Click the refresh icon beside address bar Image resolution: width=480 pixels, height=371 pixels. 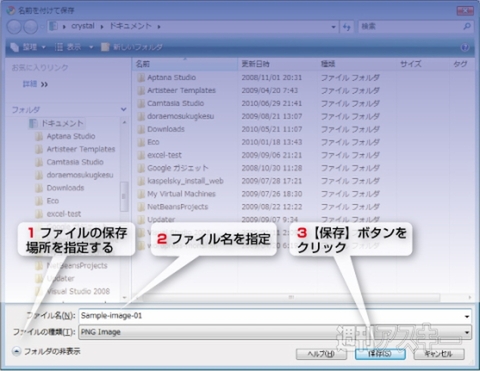coord(347,27)
